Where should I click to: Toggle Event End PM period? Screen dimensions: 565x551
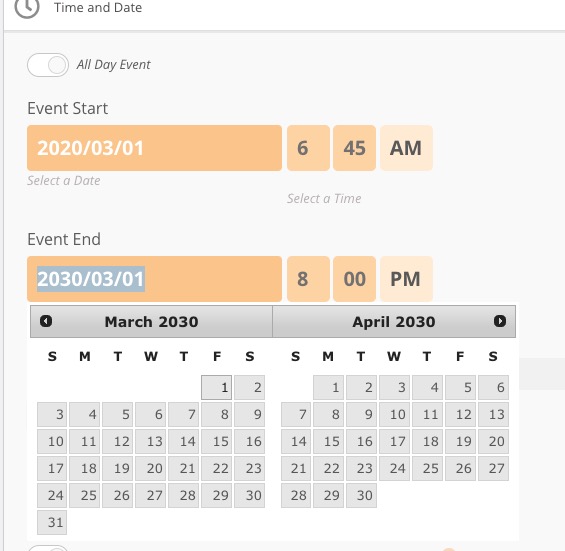(406, 279)
